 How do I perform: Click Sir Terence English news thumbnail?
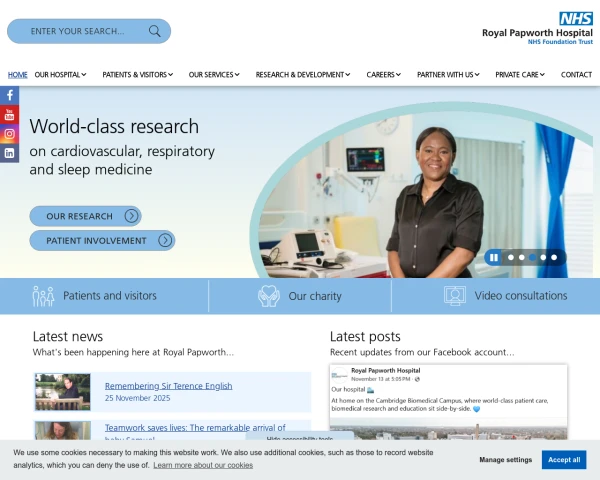click(x=63, y=392)
